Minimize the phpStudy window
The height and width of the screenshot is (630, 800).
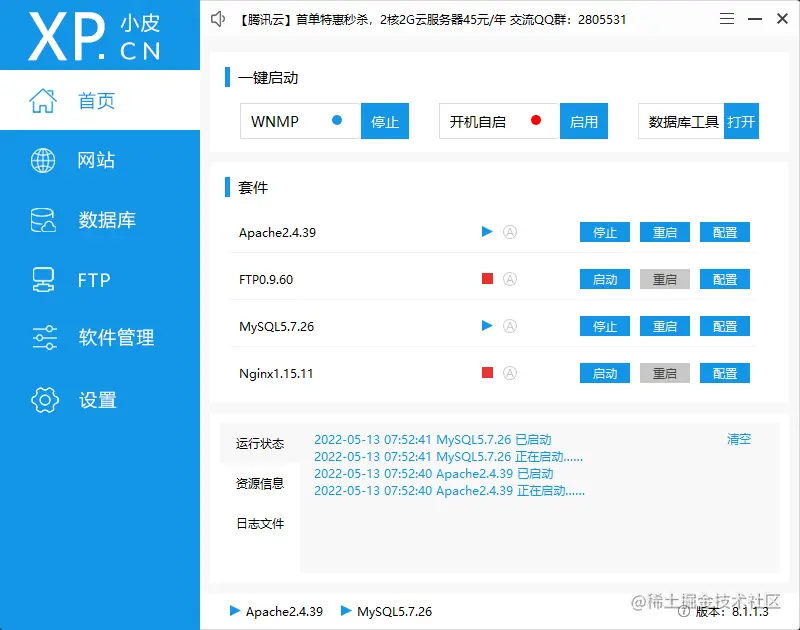(x=755, y=19)
